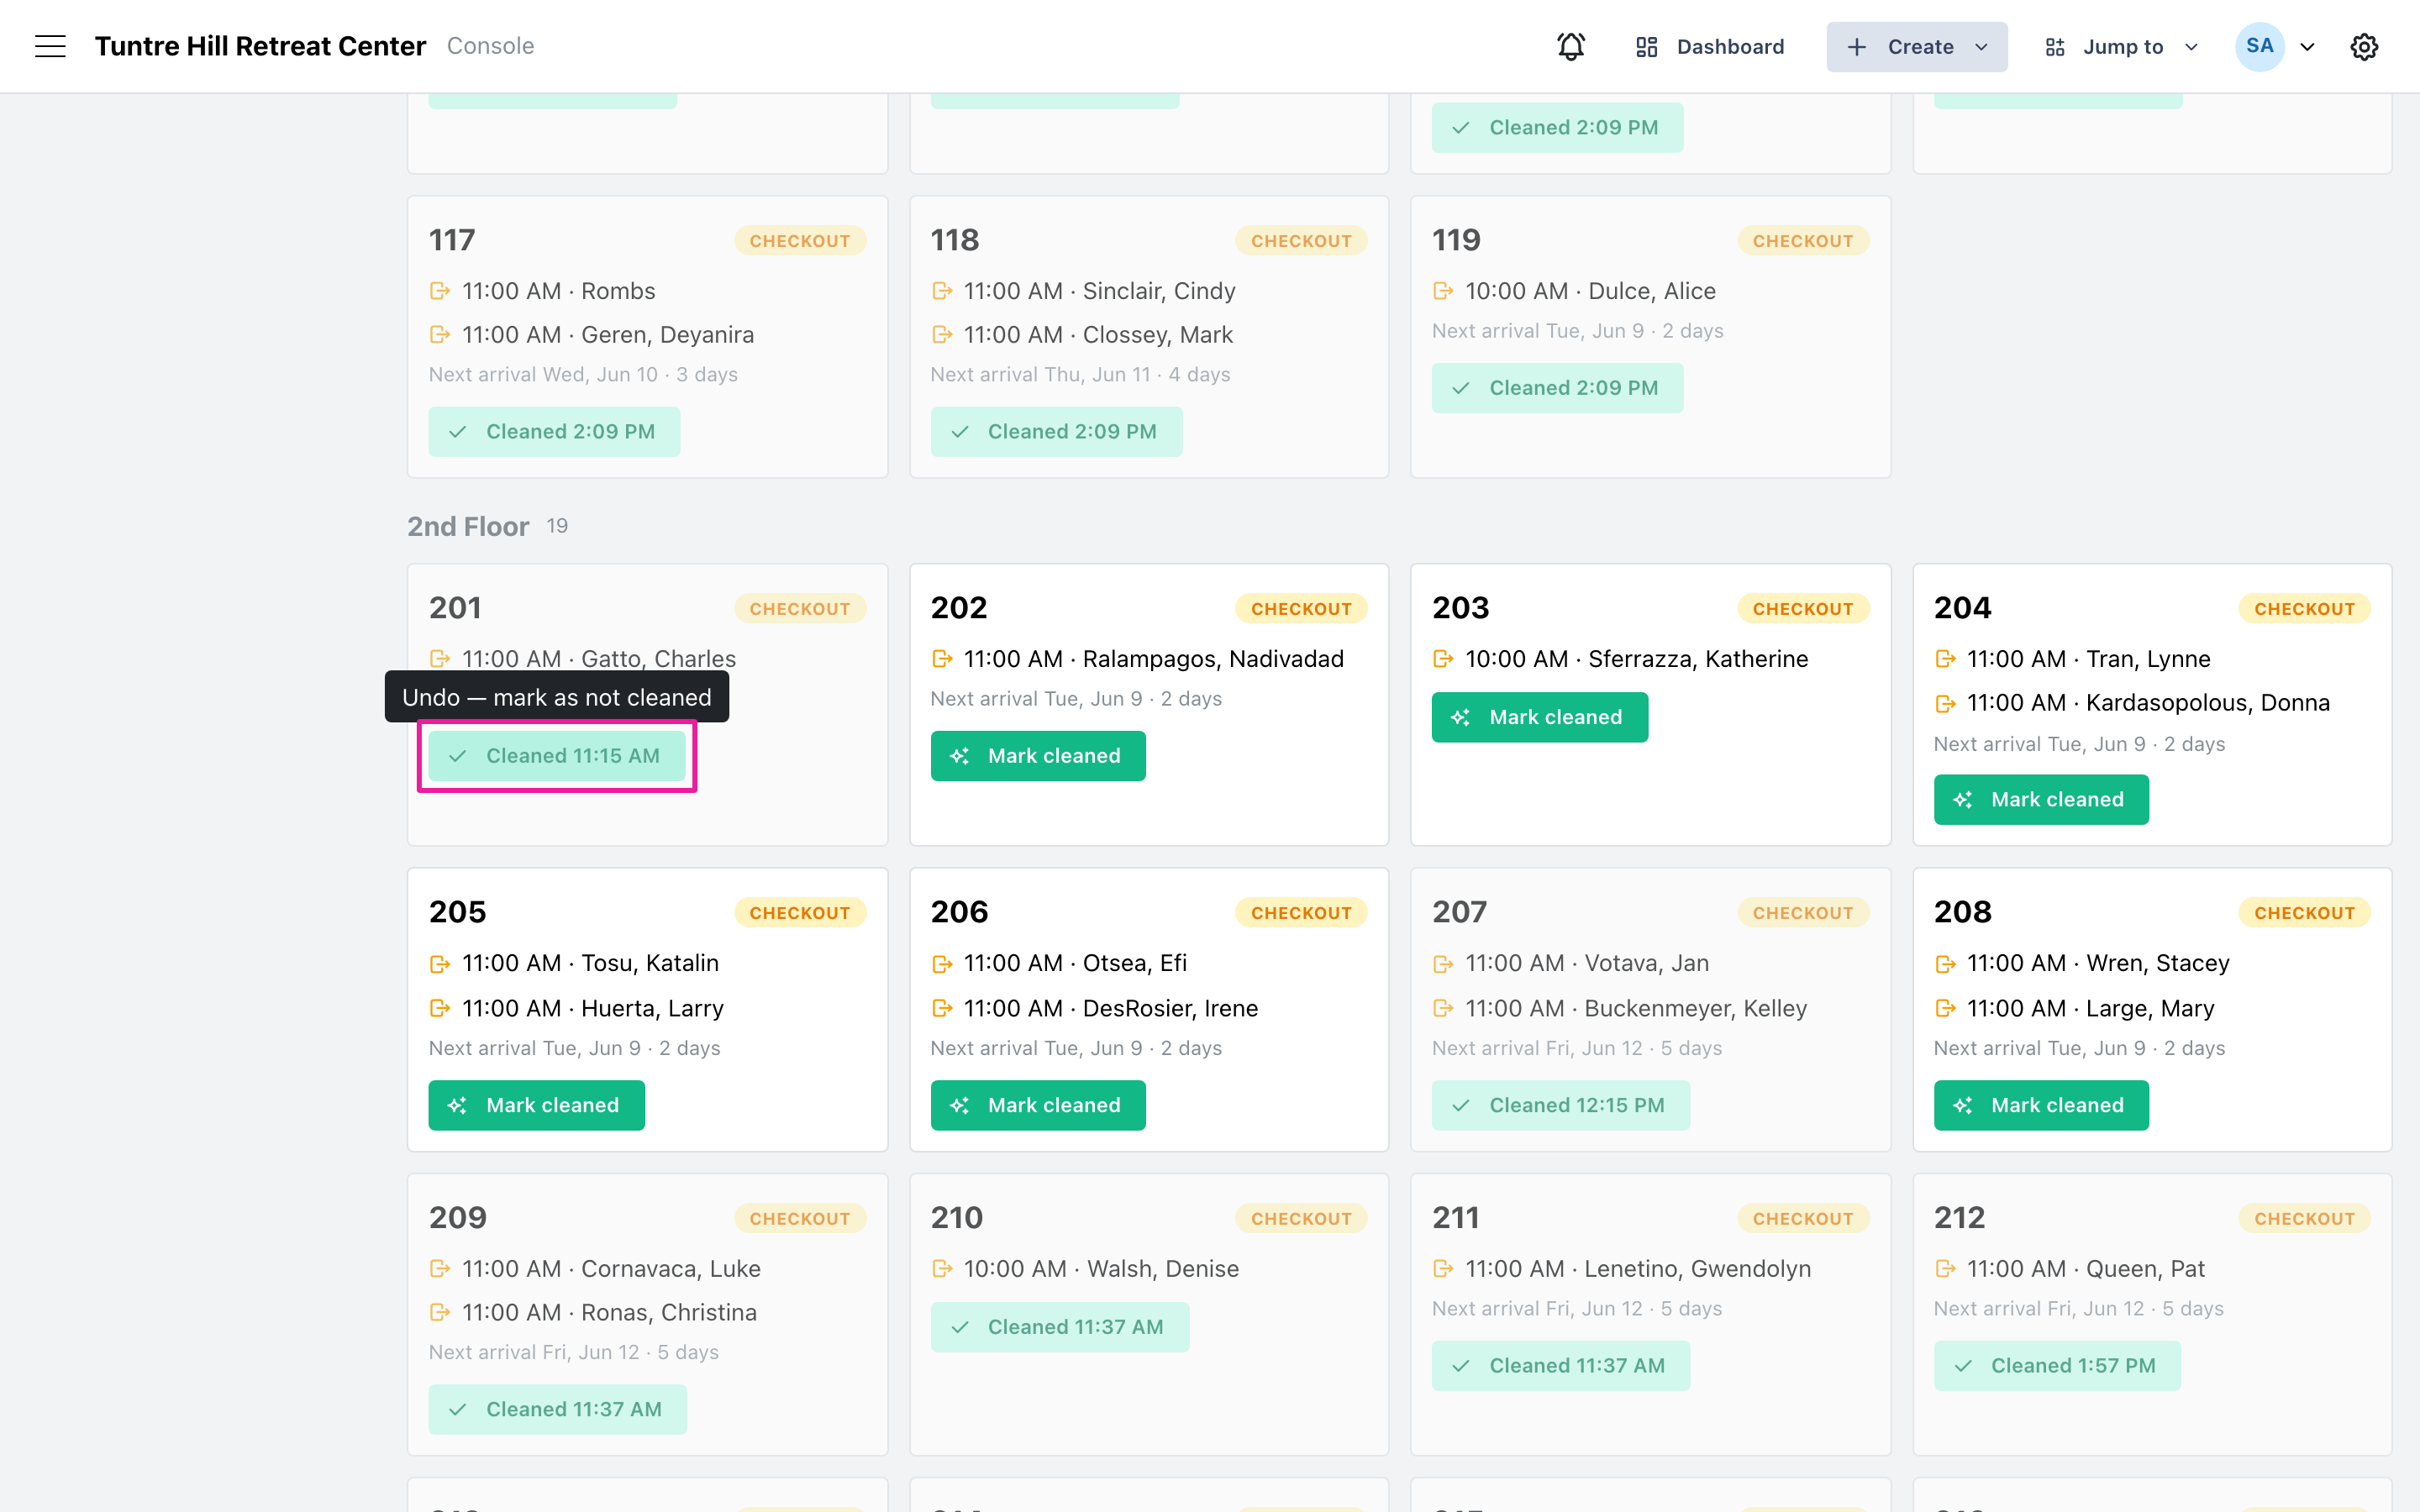Click checkout icon beside Otsea, Efi
This screenshot has height=1512, width=2420.
(x=942, y=963)
